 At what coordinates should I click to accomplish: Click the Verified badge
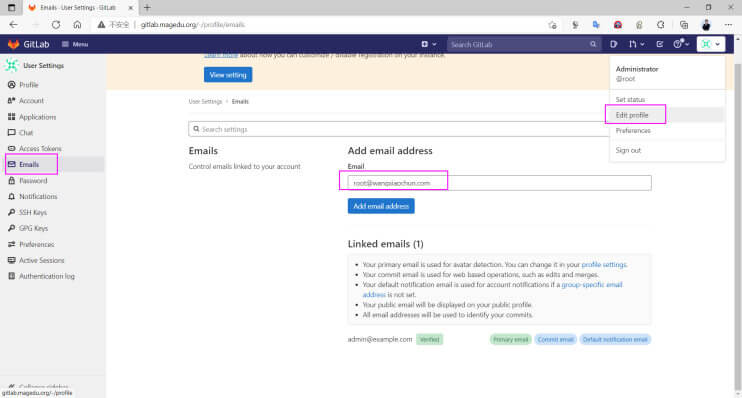429,339
